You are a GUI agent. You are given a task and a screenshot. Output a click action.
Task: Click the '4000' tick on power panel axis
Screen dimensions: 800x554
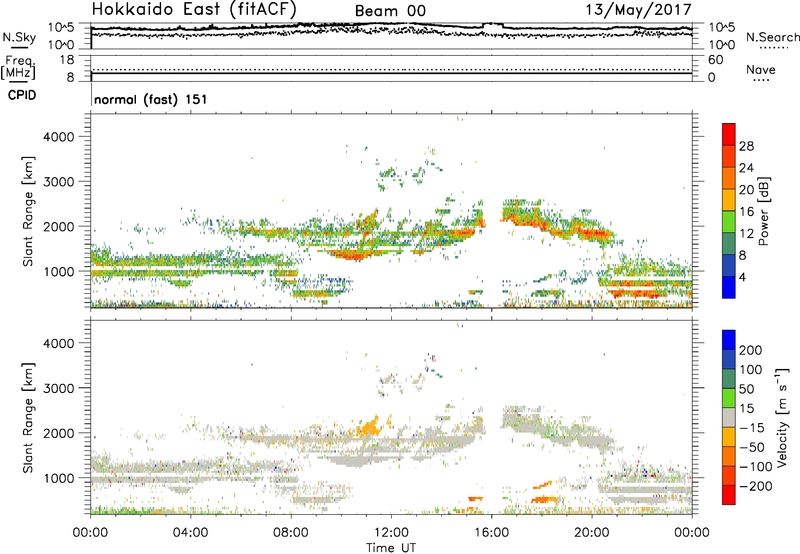(58, 137)
